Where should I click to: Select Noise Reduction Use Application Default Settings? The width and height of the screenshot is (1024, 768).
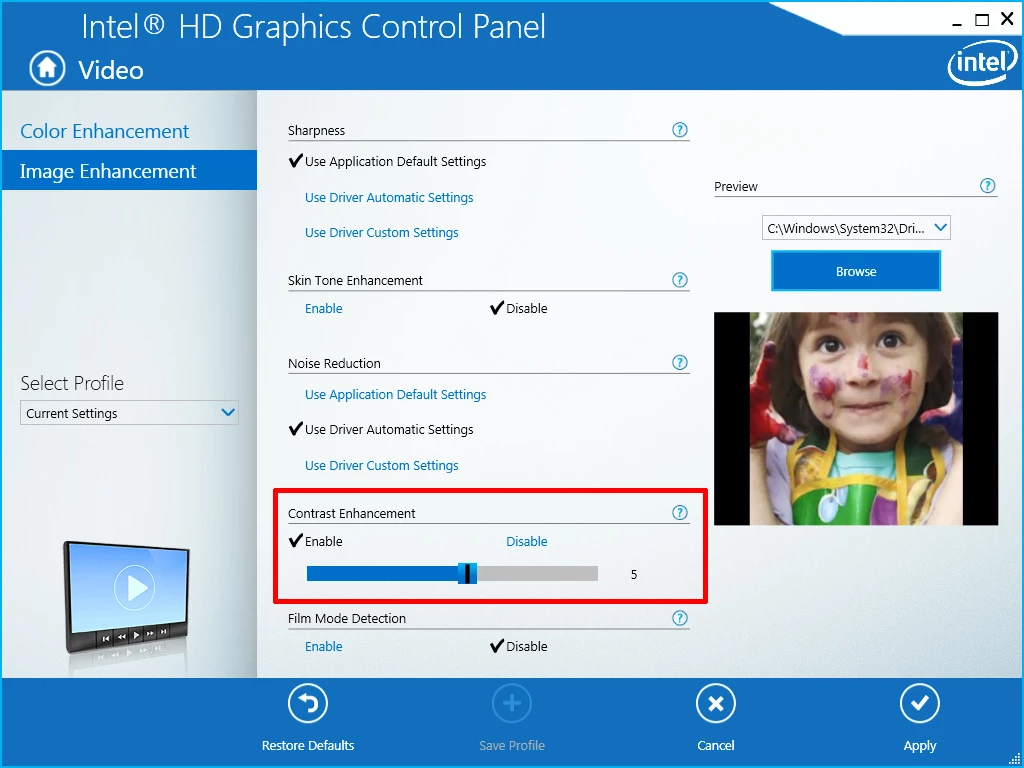396,394
